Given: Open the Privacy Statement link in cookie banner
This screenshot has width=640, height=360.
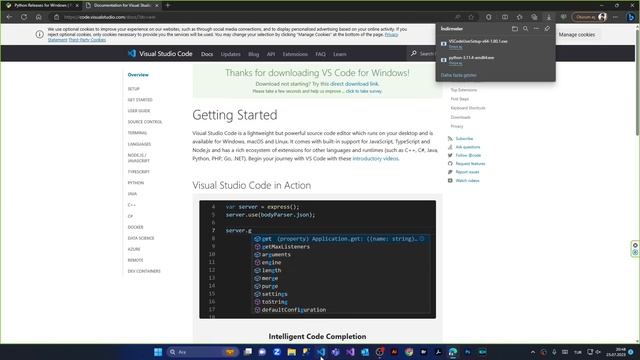Looking at the screenshot, I should [x=391, y=35].
